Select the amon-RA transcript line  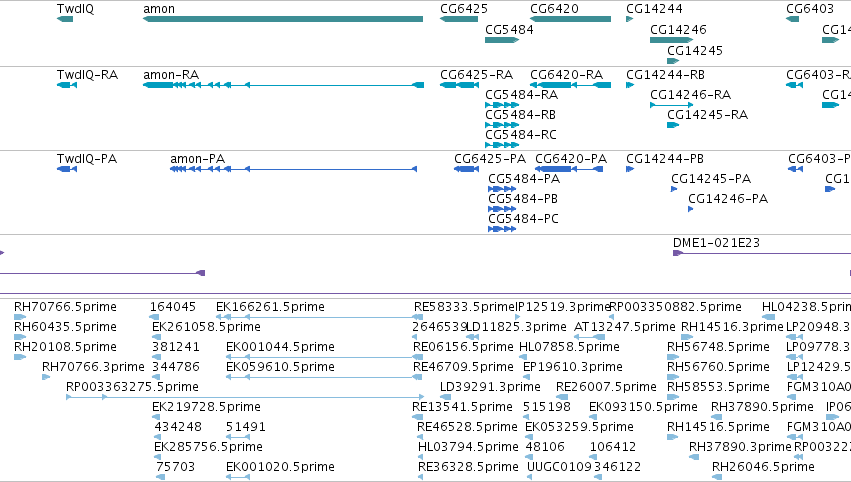tap(283, 85)
